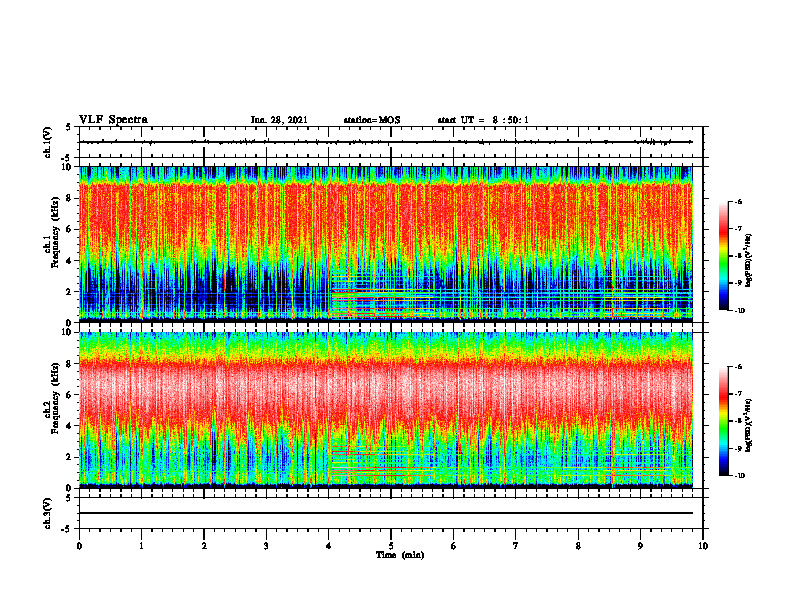The height and width of the screenshot is (612, 792).
Task: Click the "Time (min)" x-axis label
Action: point(400,555)
